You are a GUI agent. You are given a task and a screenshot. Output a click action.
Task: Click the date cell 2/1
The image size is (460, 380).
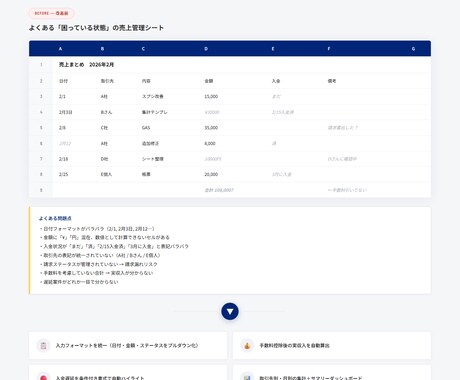coord(62,96)
